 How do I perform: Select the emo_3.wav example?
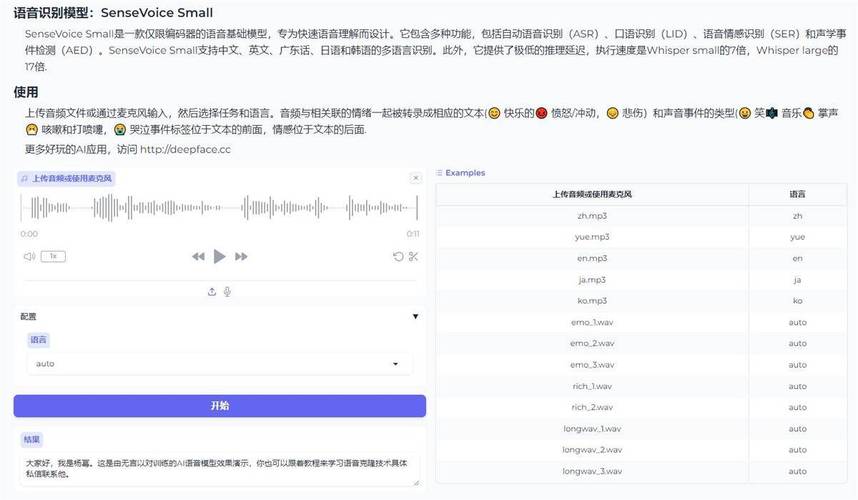click(592, 365)
